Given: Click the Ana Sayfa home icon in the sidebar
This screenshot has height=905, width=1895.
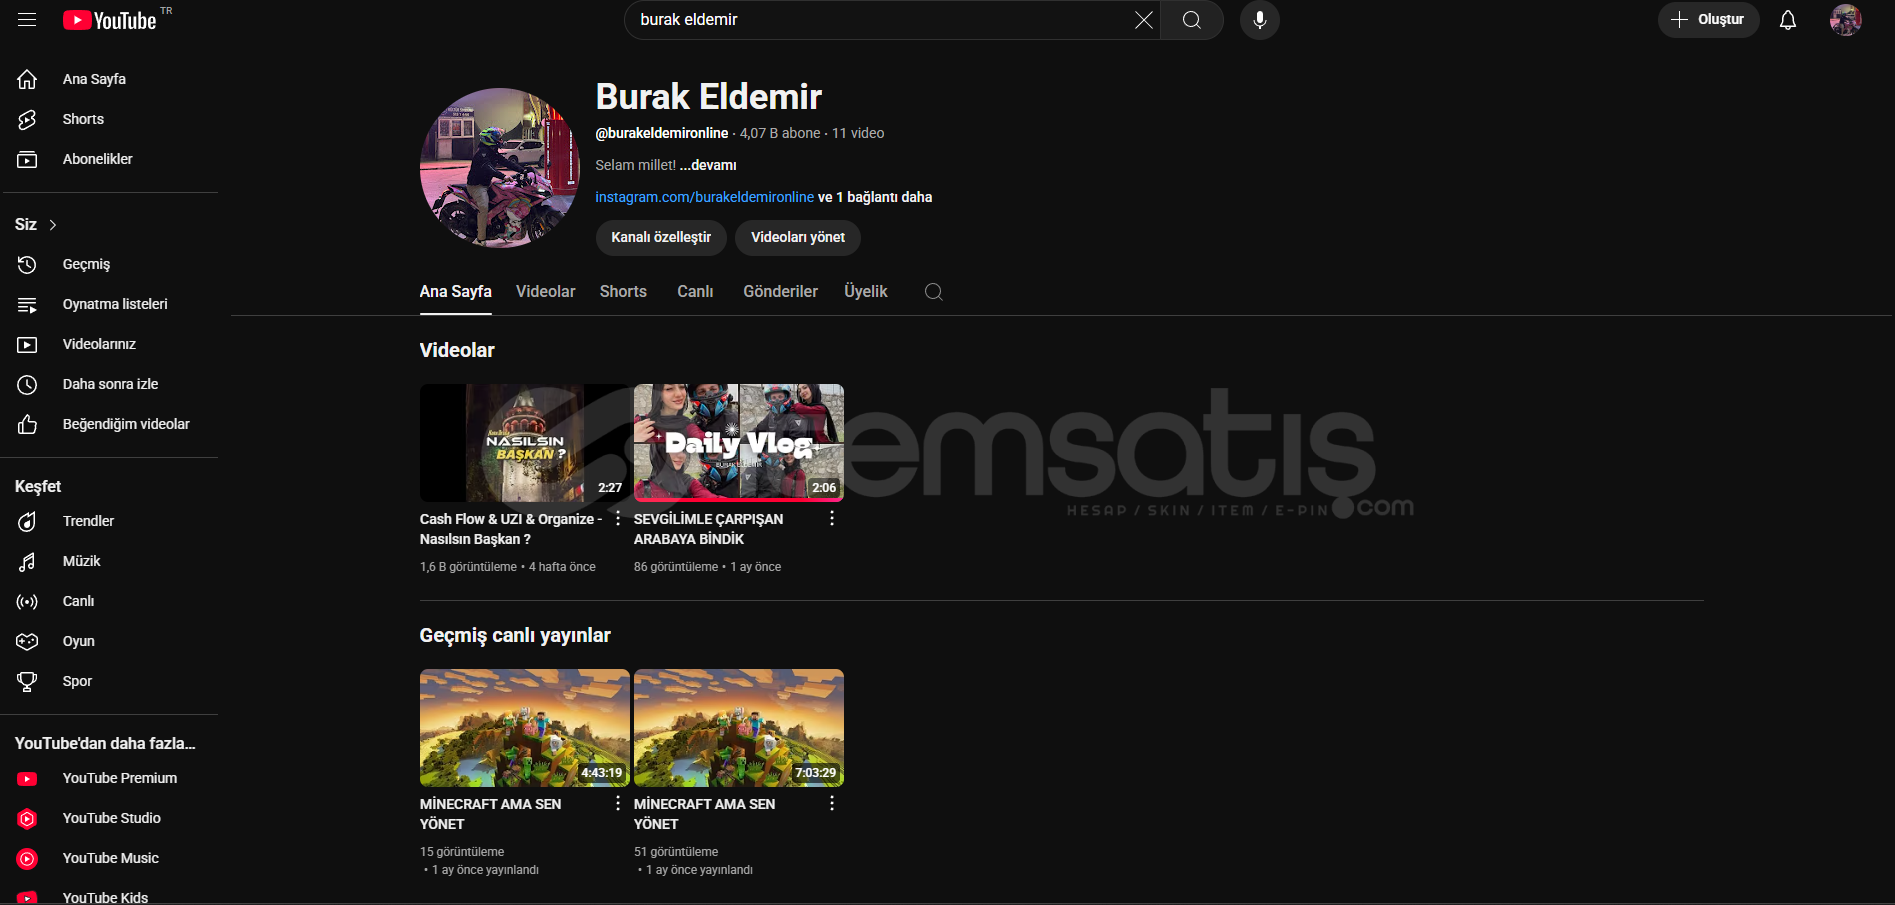Looking at the screenshot, I should click(x=27, y=79).
